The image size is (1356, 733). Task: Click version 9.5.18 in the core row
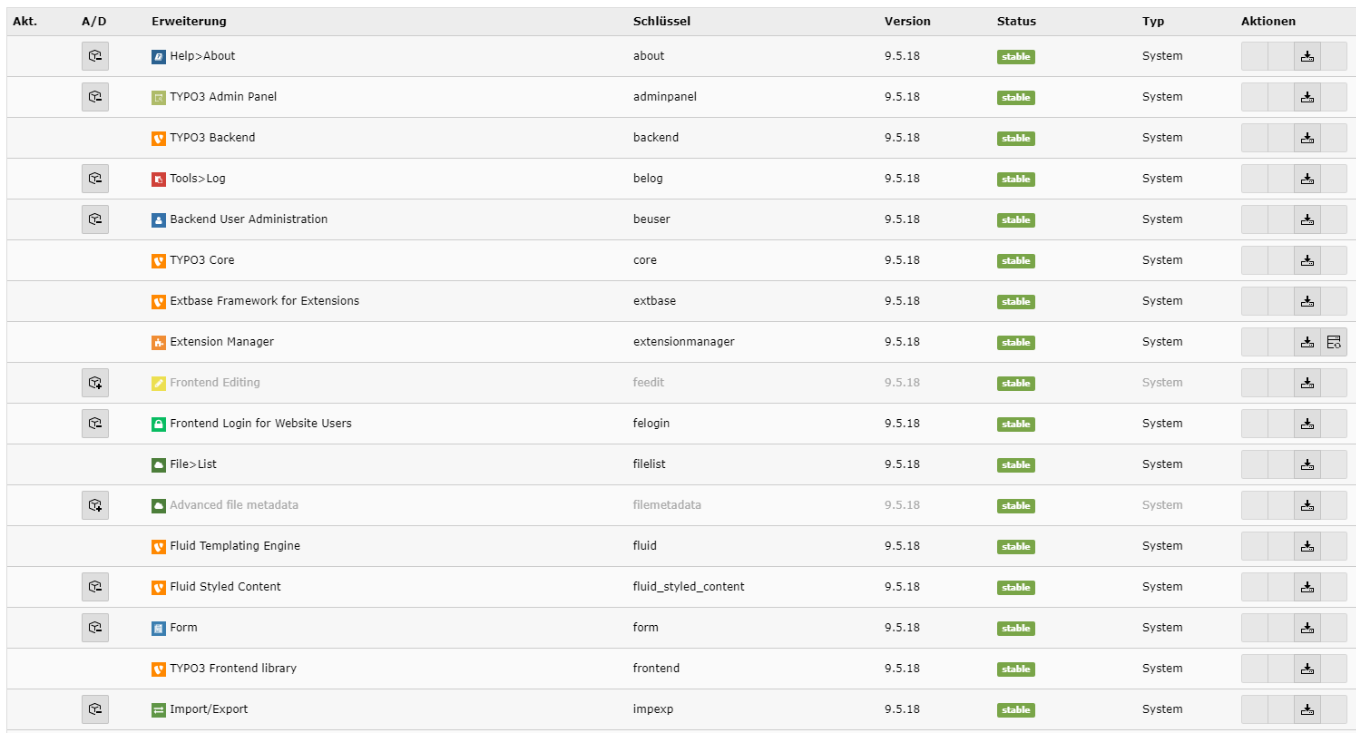click(x=902, y=260)
